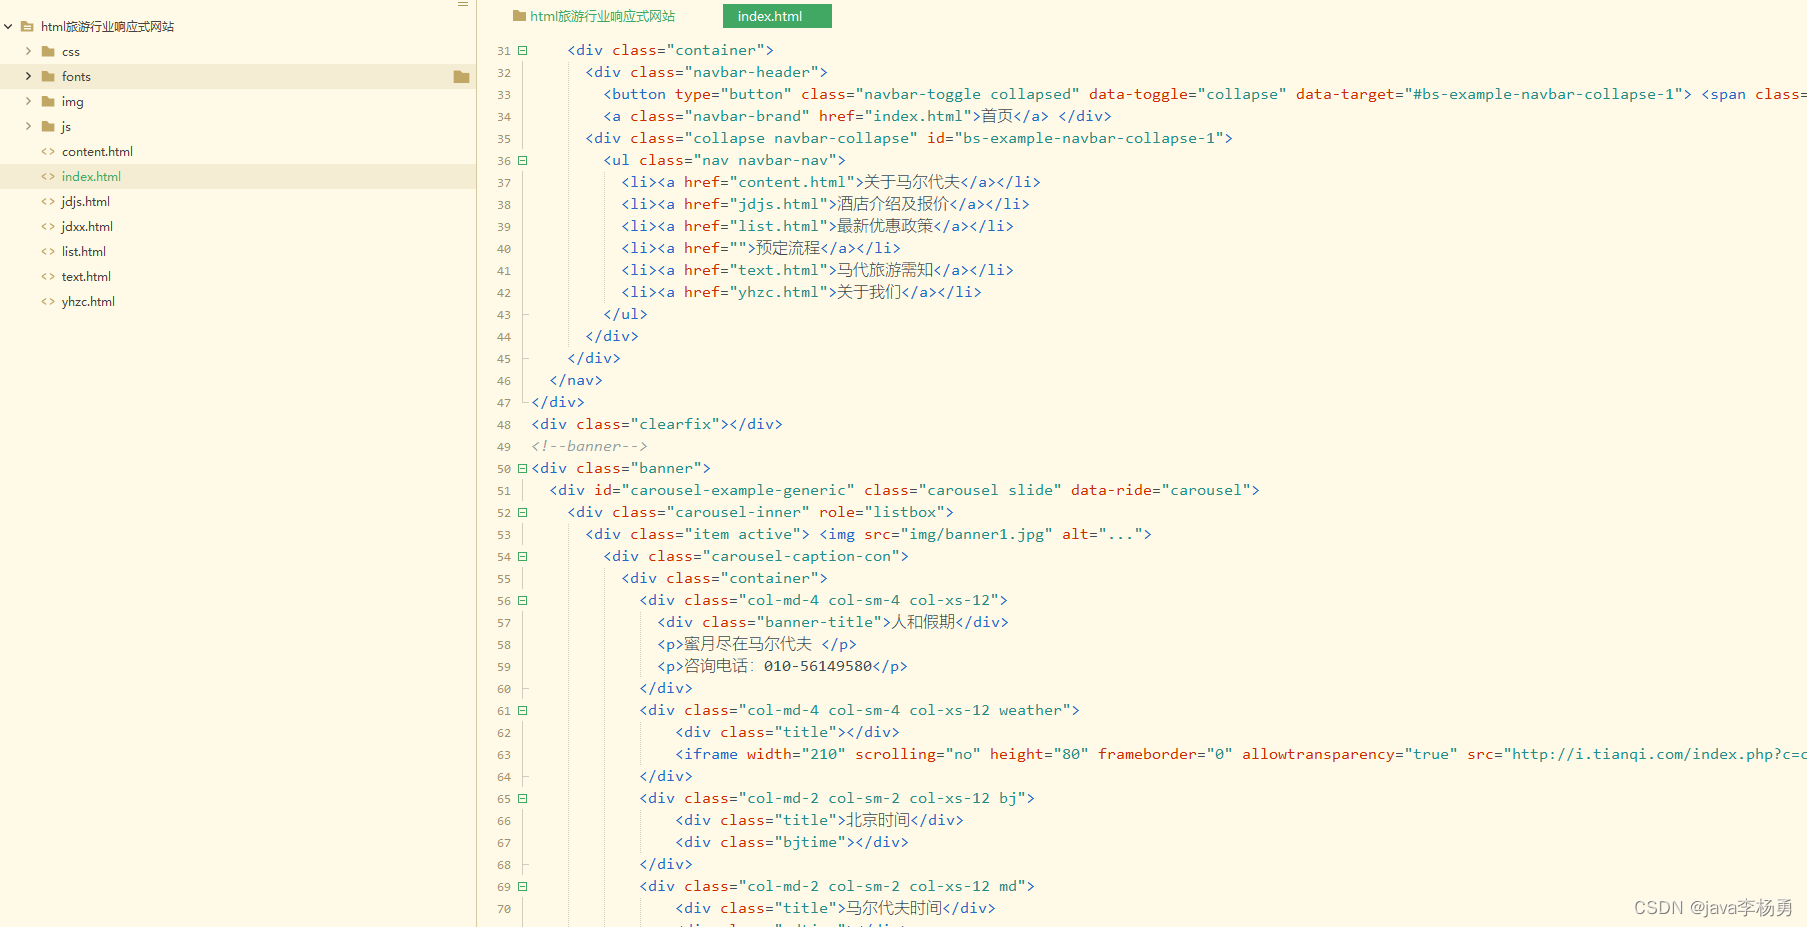Fold code block at line 31
Screen dimensions: 1807x927
coord(522,50)
